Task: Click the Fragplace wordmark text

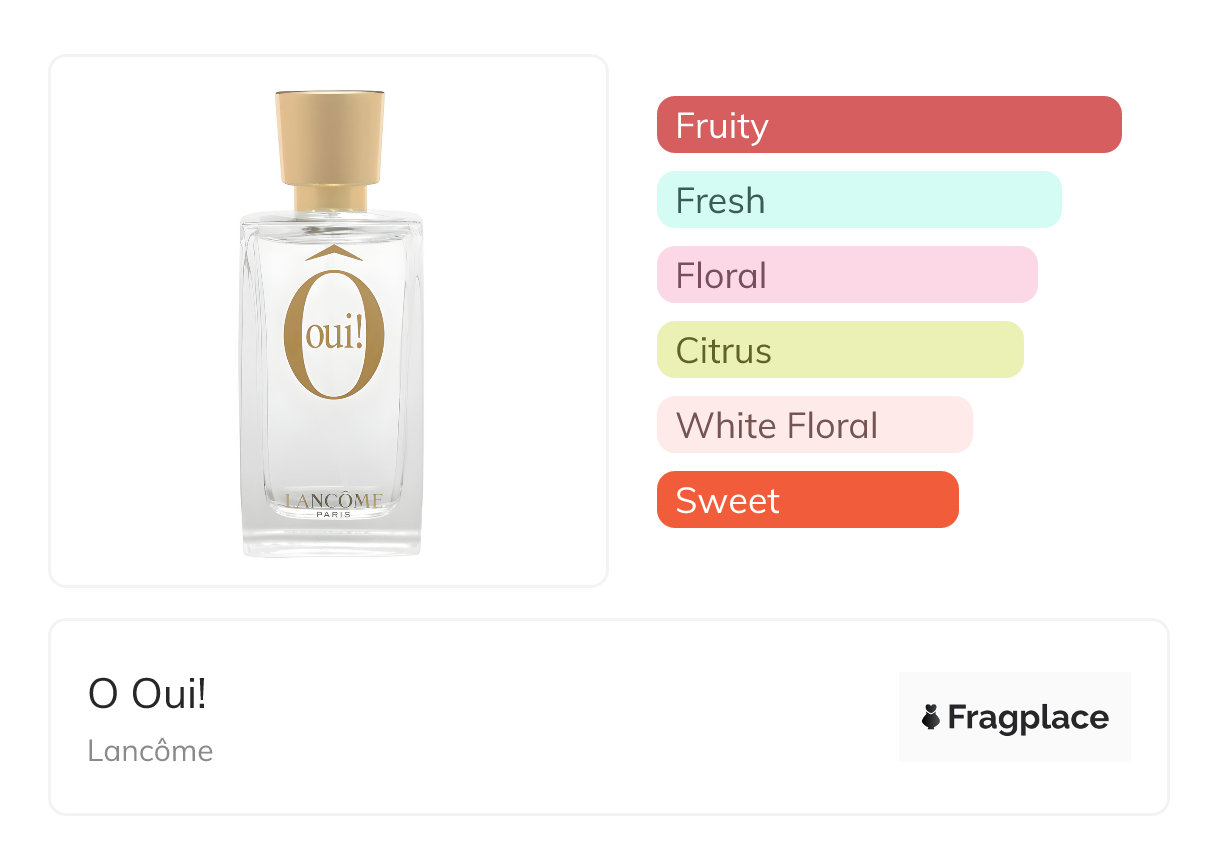Action: click(x=1028, y=717)
